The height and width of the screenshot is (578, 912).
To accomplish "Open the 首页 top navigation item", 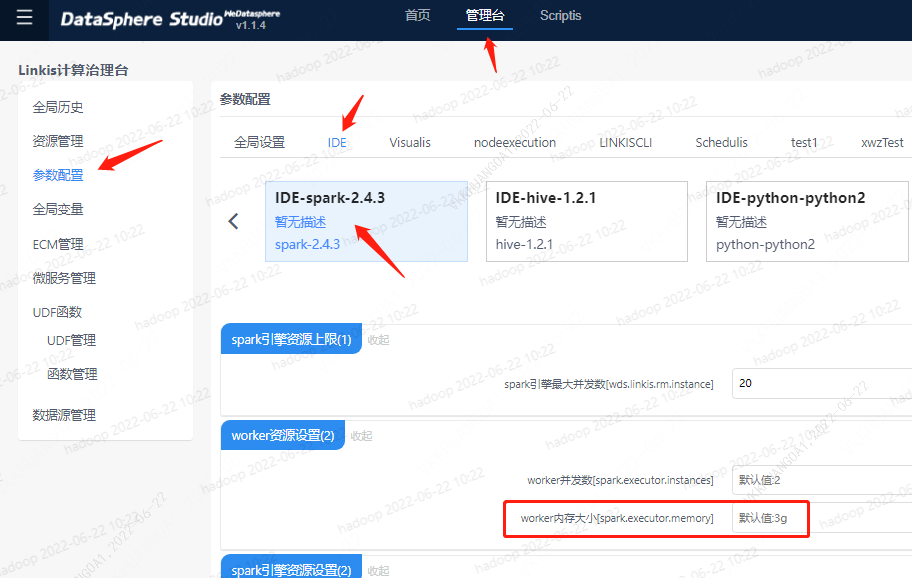I will [417, 16].
